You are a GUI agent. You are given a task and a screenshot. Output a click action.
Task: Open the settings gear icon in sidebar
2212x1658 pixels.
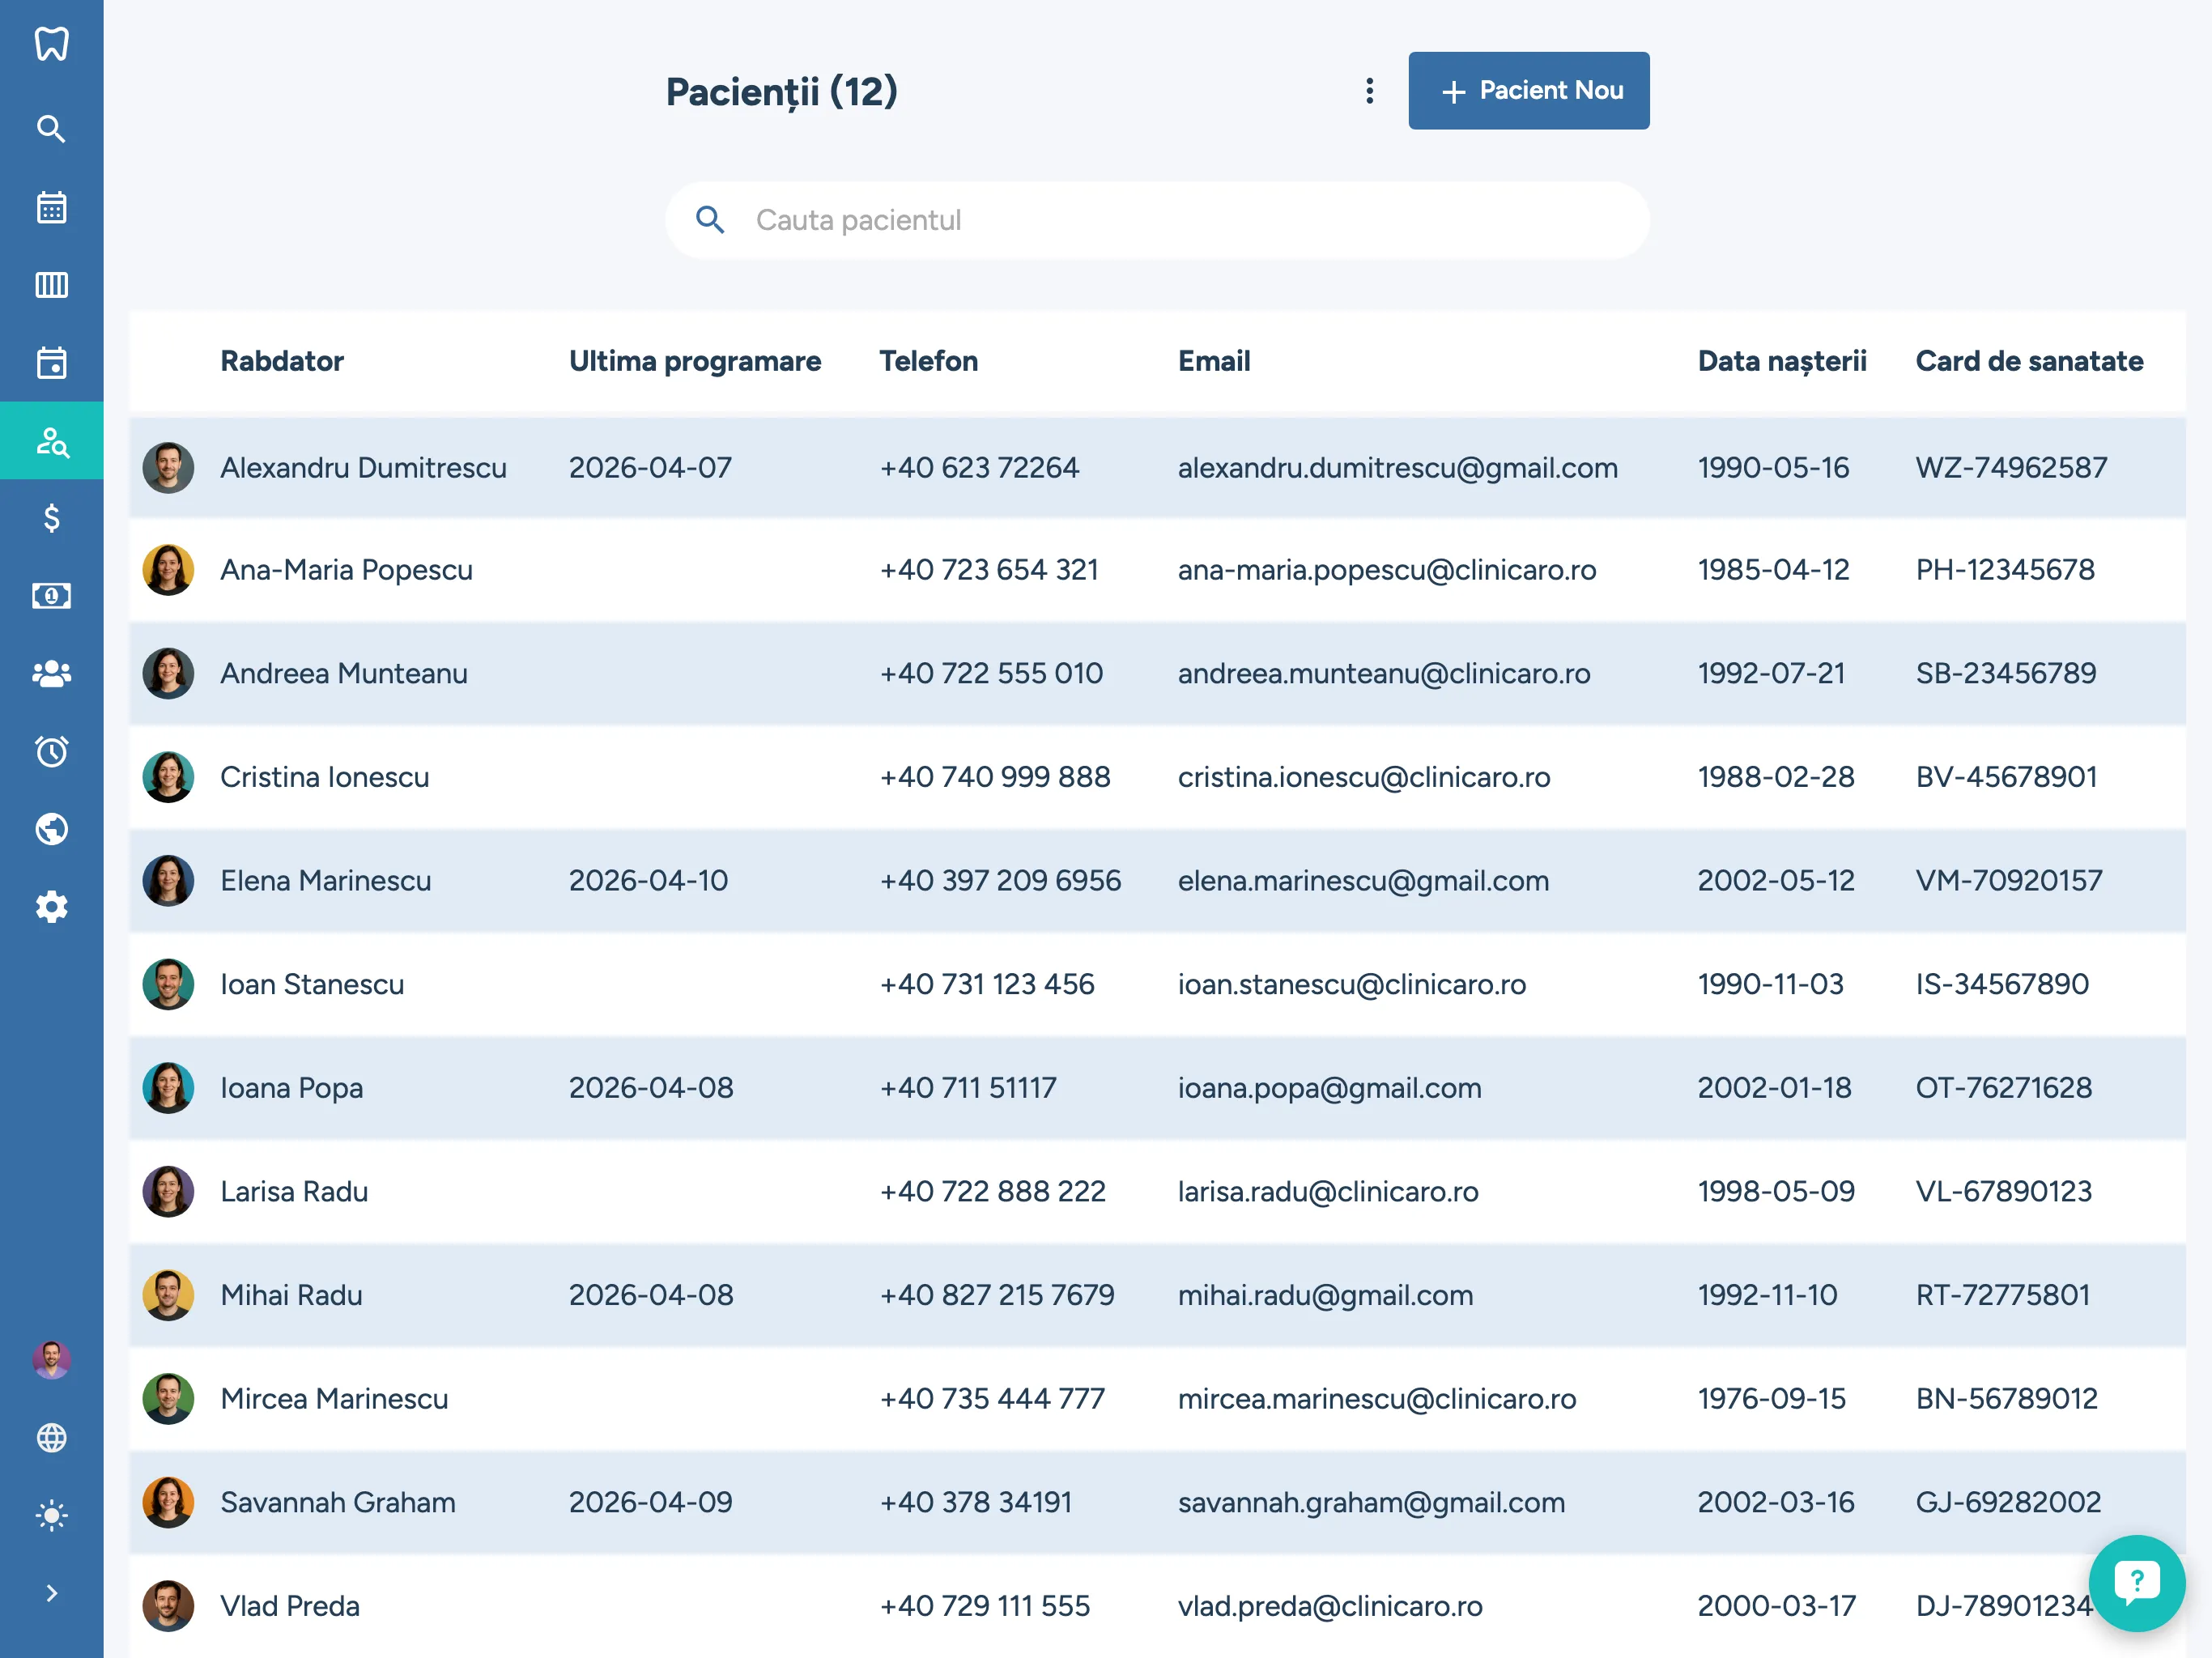tap(51, 907)
